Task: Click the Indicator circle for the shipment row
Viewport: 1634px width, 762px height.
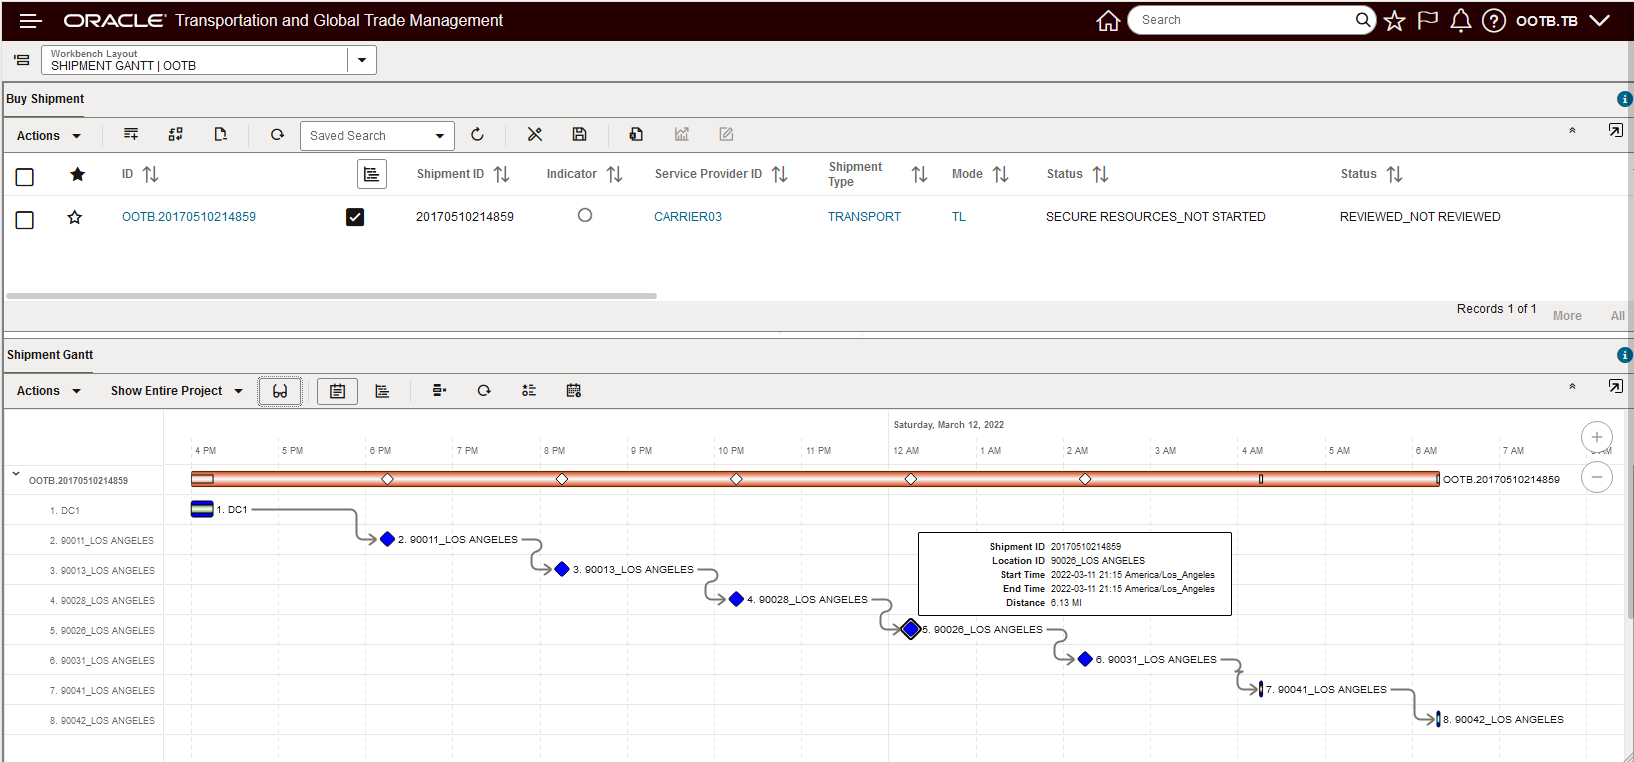Action: click(x=585, y=215)
